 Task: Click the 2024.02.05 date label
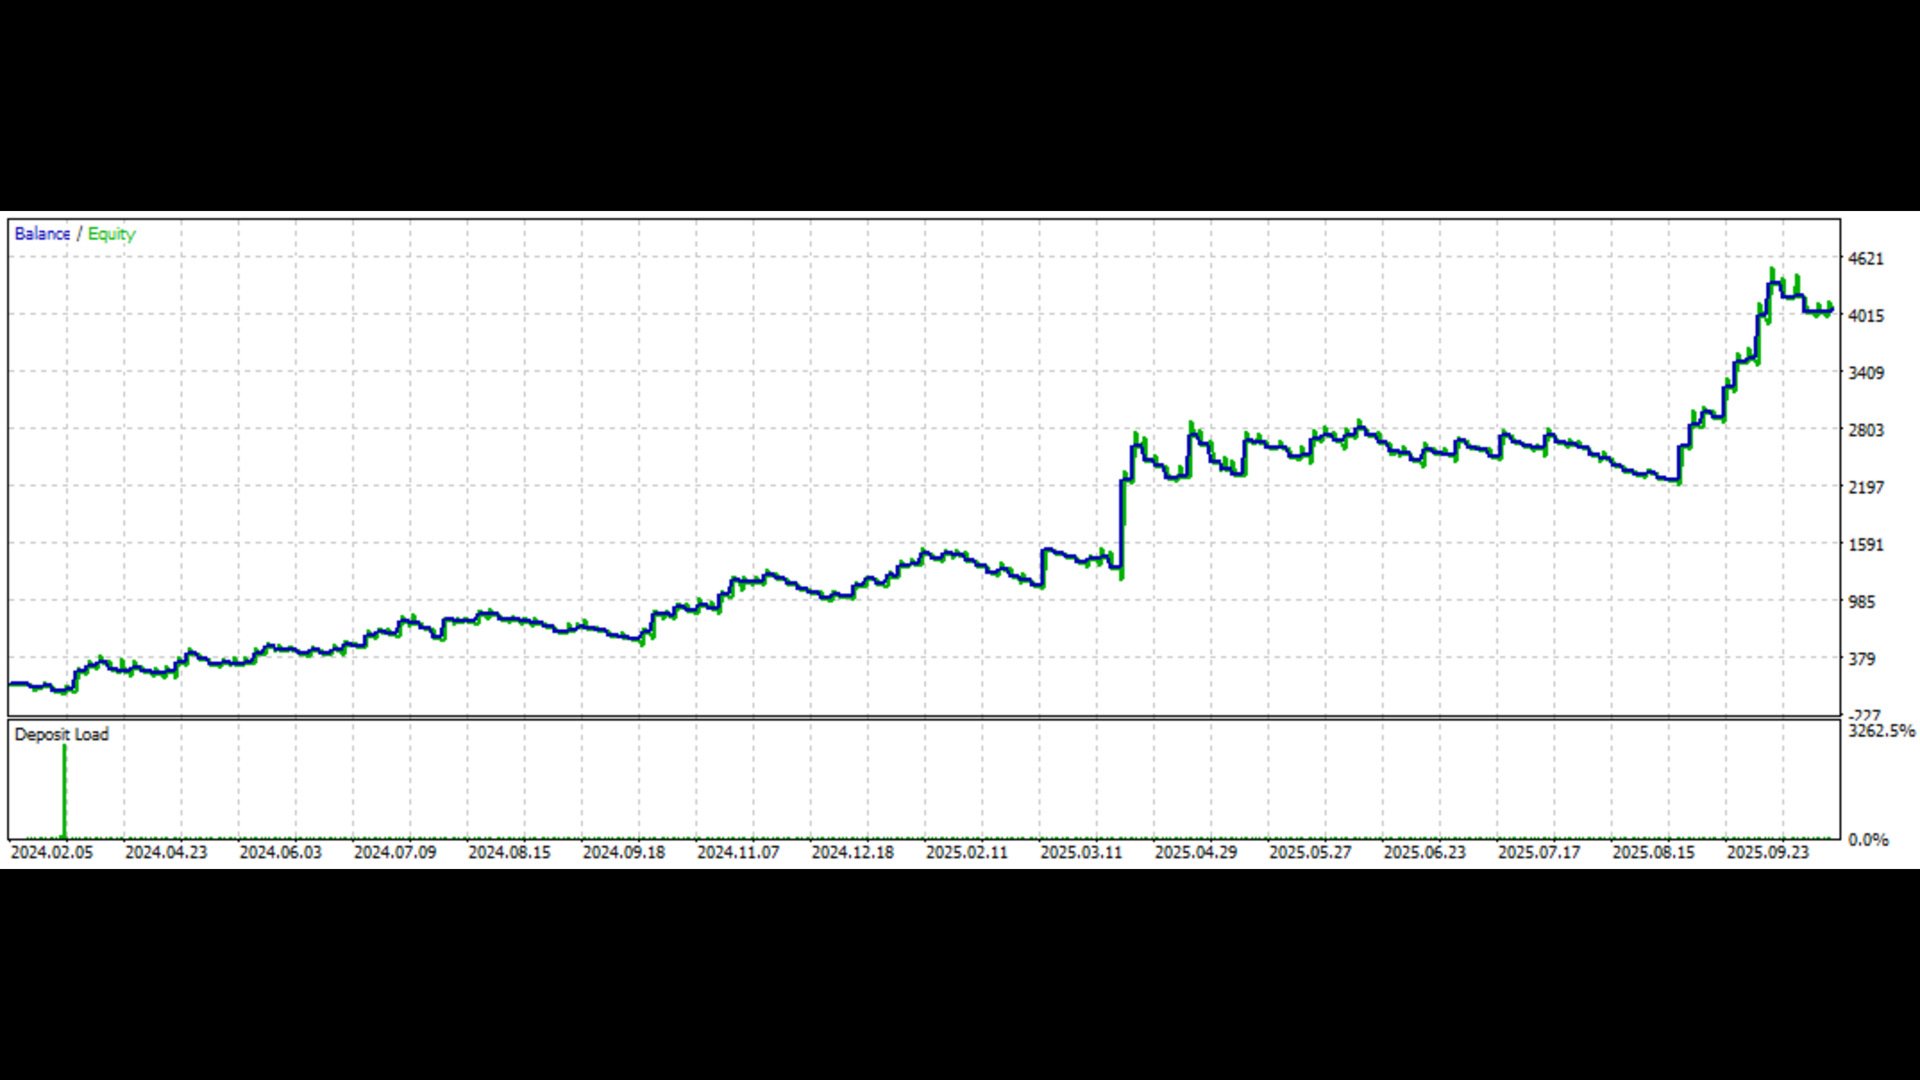(x=51, y=852)
